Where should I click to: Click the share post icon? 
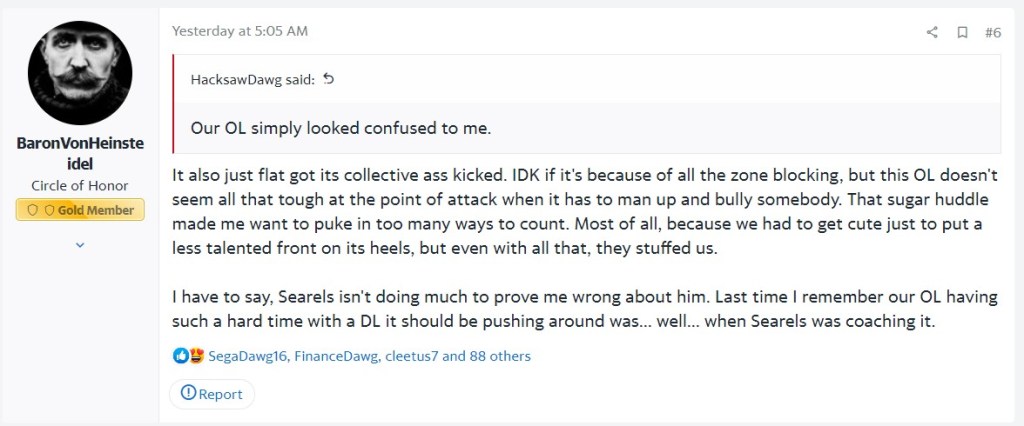tap(932, 32)
